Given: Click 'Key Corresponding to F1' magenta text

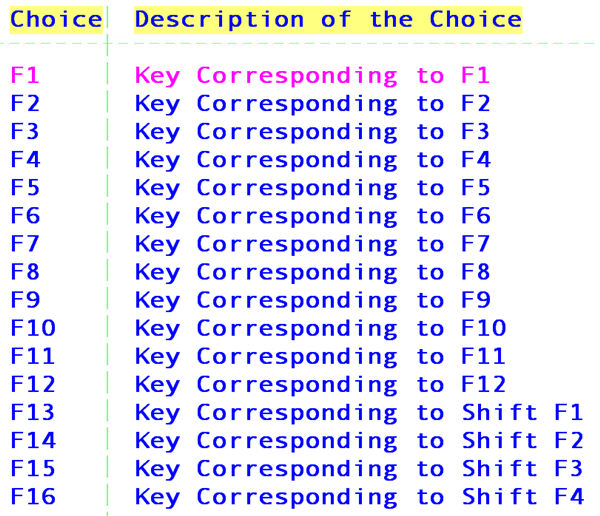Looking at the screenshot, I should [x=313, y=75].
